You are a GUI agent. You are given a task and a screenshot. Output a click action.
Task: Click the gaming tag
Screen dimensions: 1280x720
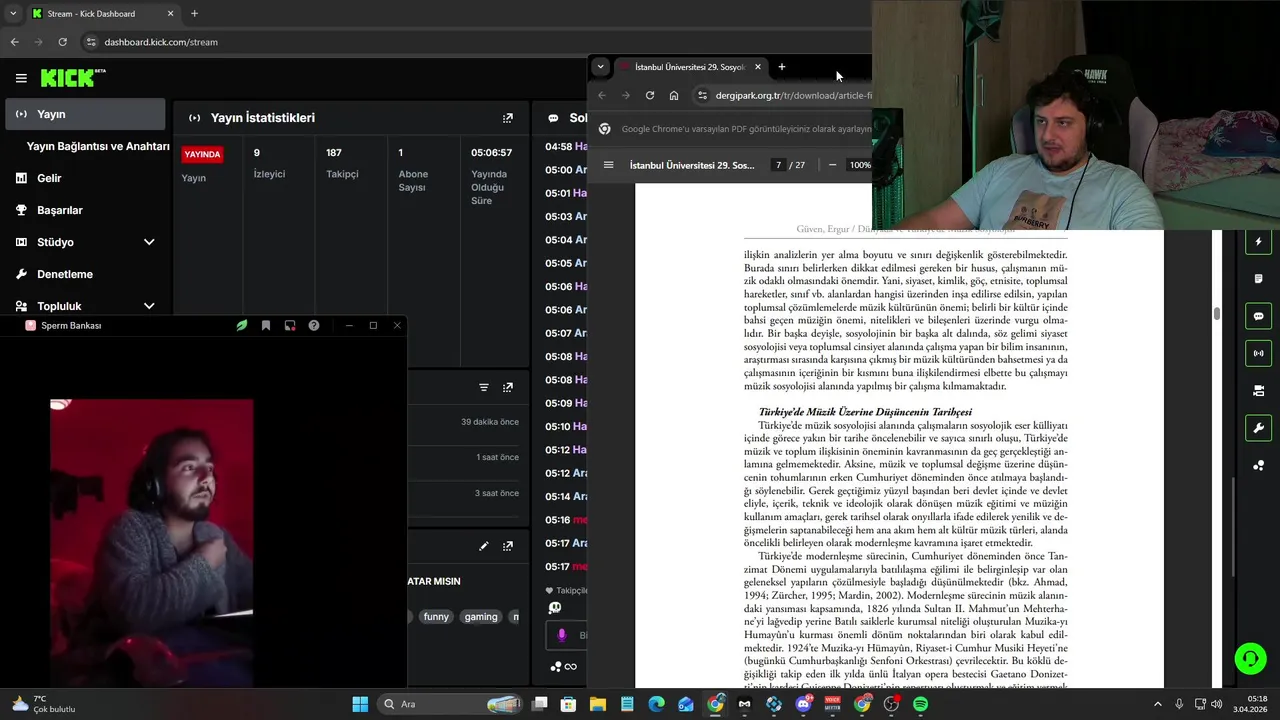click(481, 617)
